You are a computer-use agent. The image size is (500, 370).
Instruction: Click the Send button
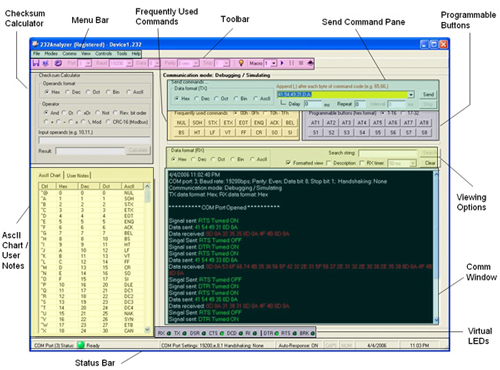428,95
